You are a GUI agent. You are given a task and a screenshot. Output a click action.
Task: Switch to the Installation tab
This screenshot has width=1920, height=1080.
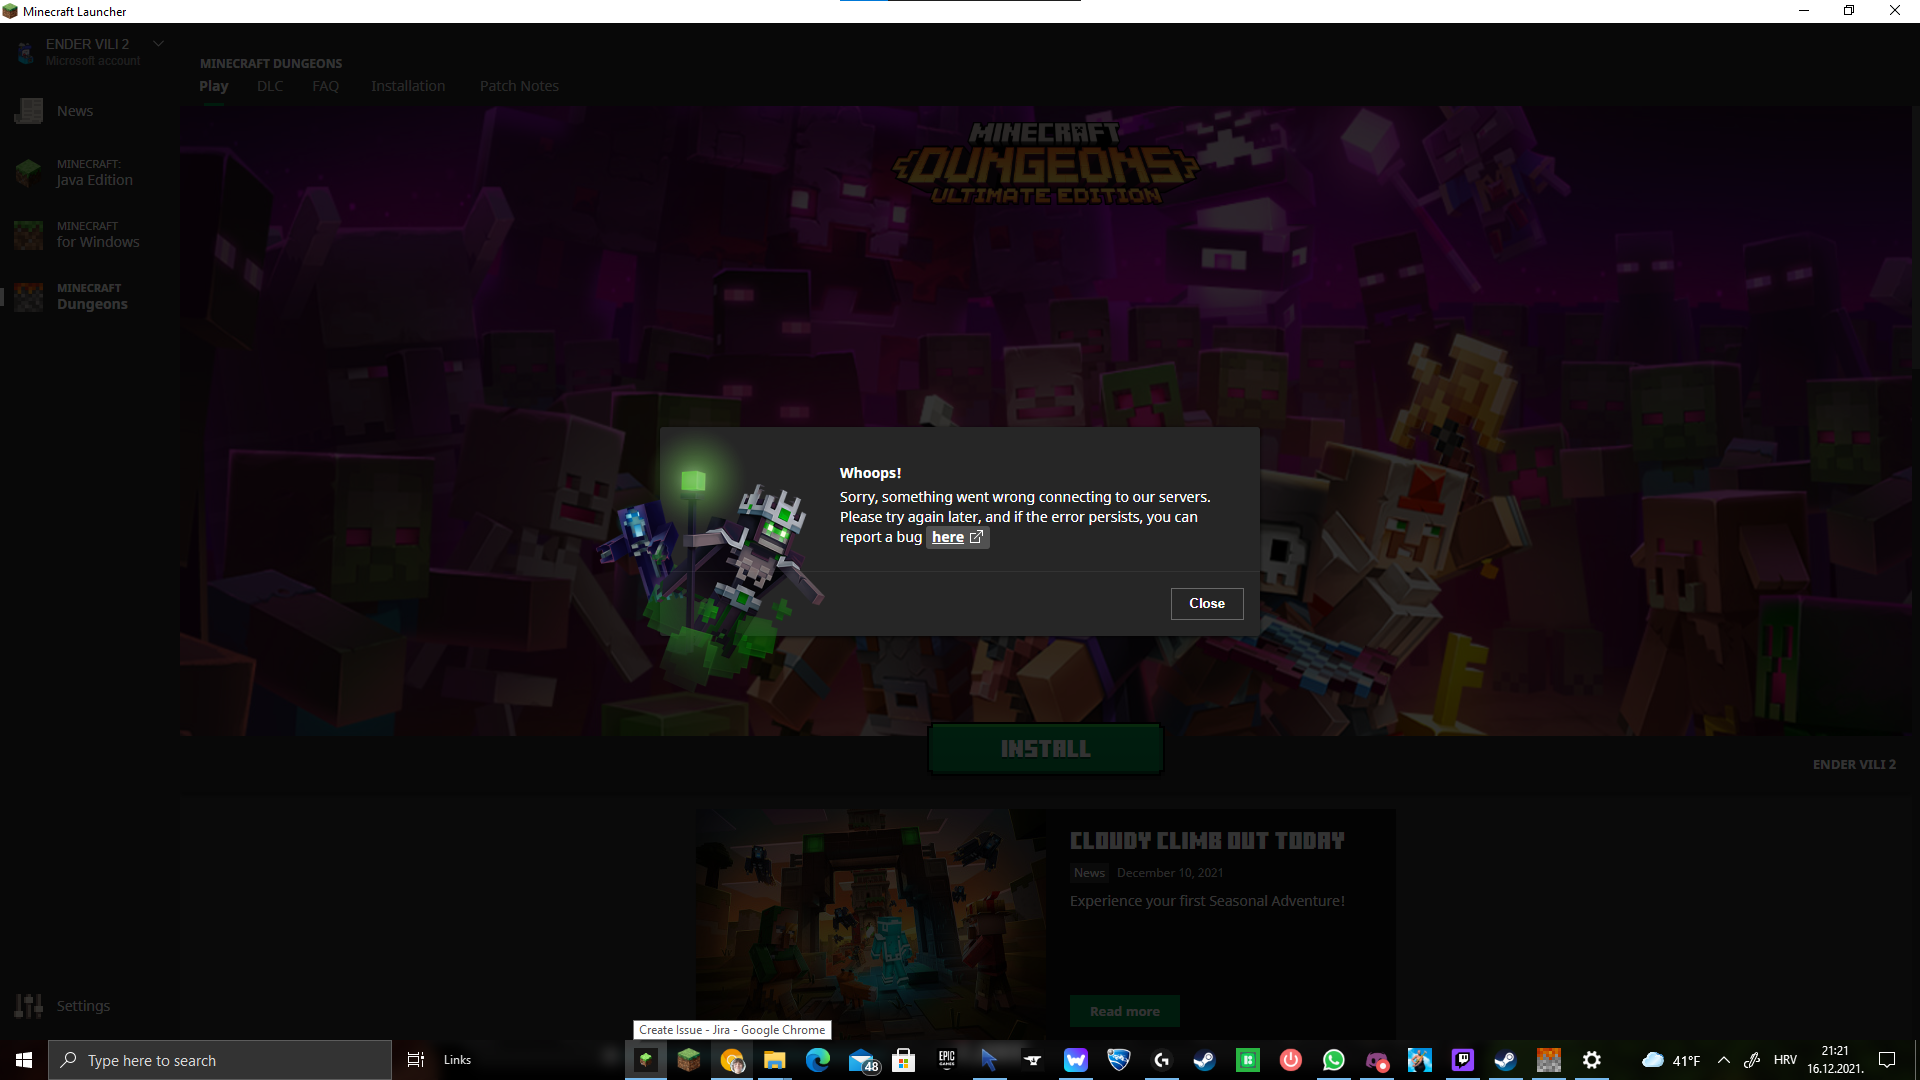pos(408,86)
